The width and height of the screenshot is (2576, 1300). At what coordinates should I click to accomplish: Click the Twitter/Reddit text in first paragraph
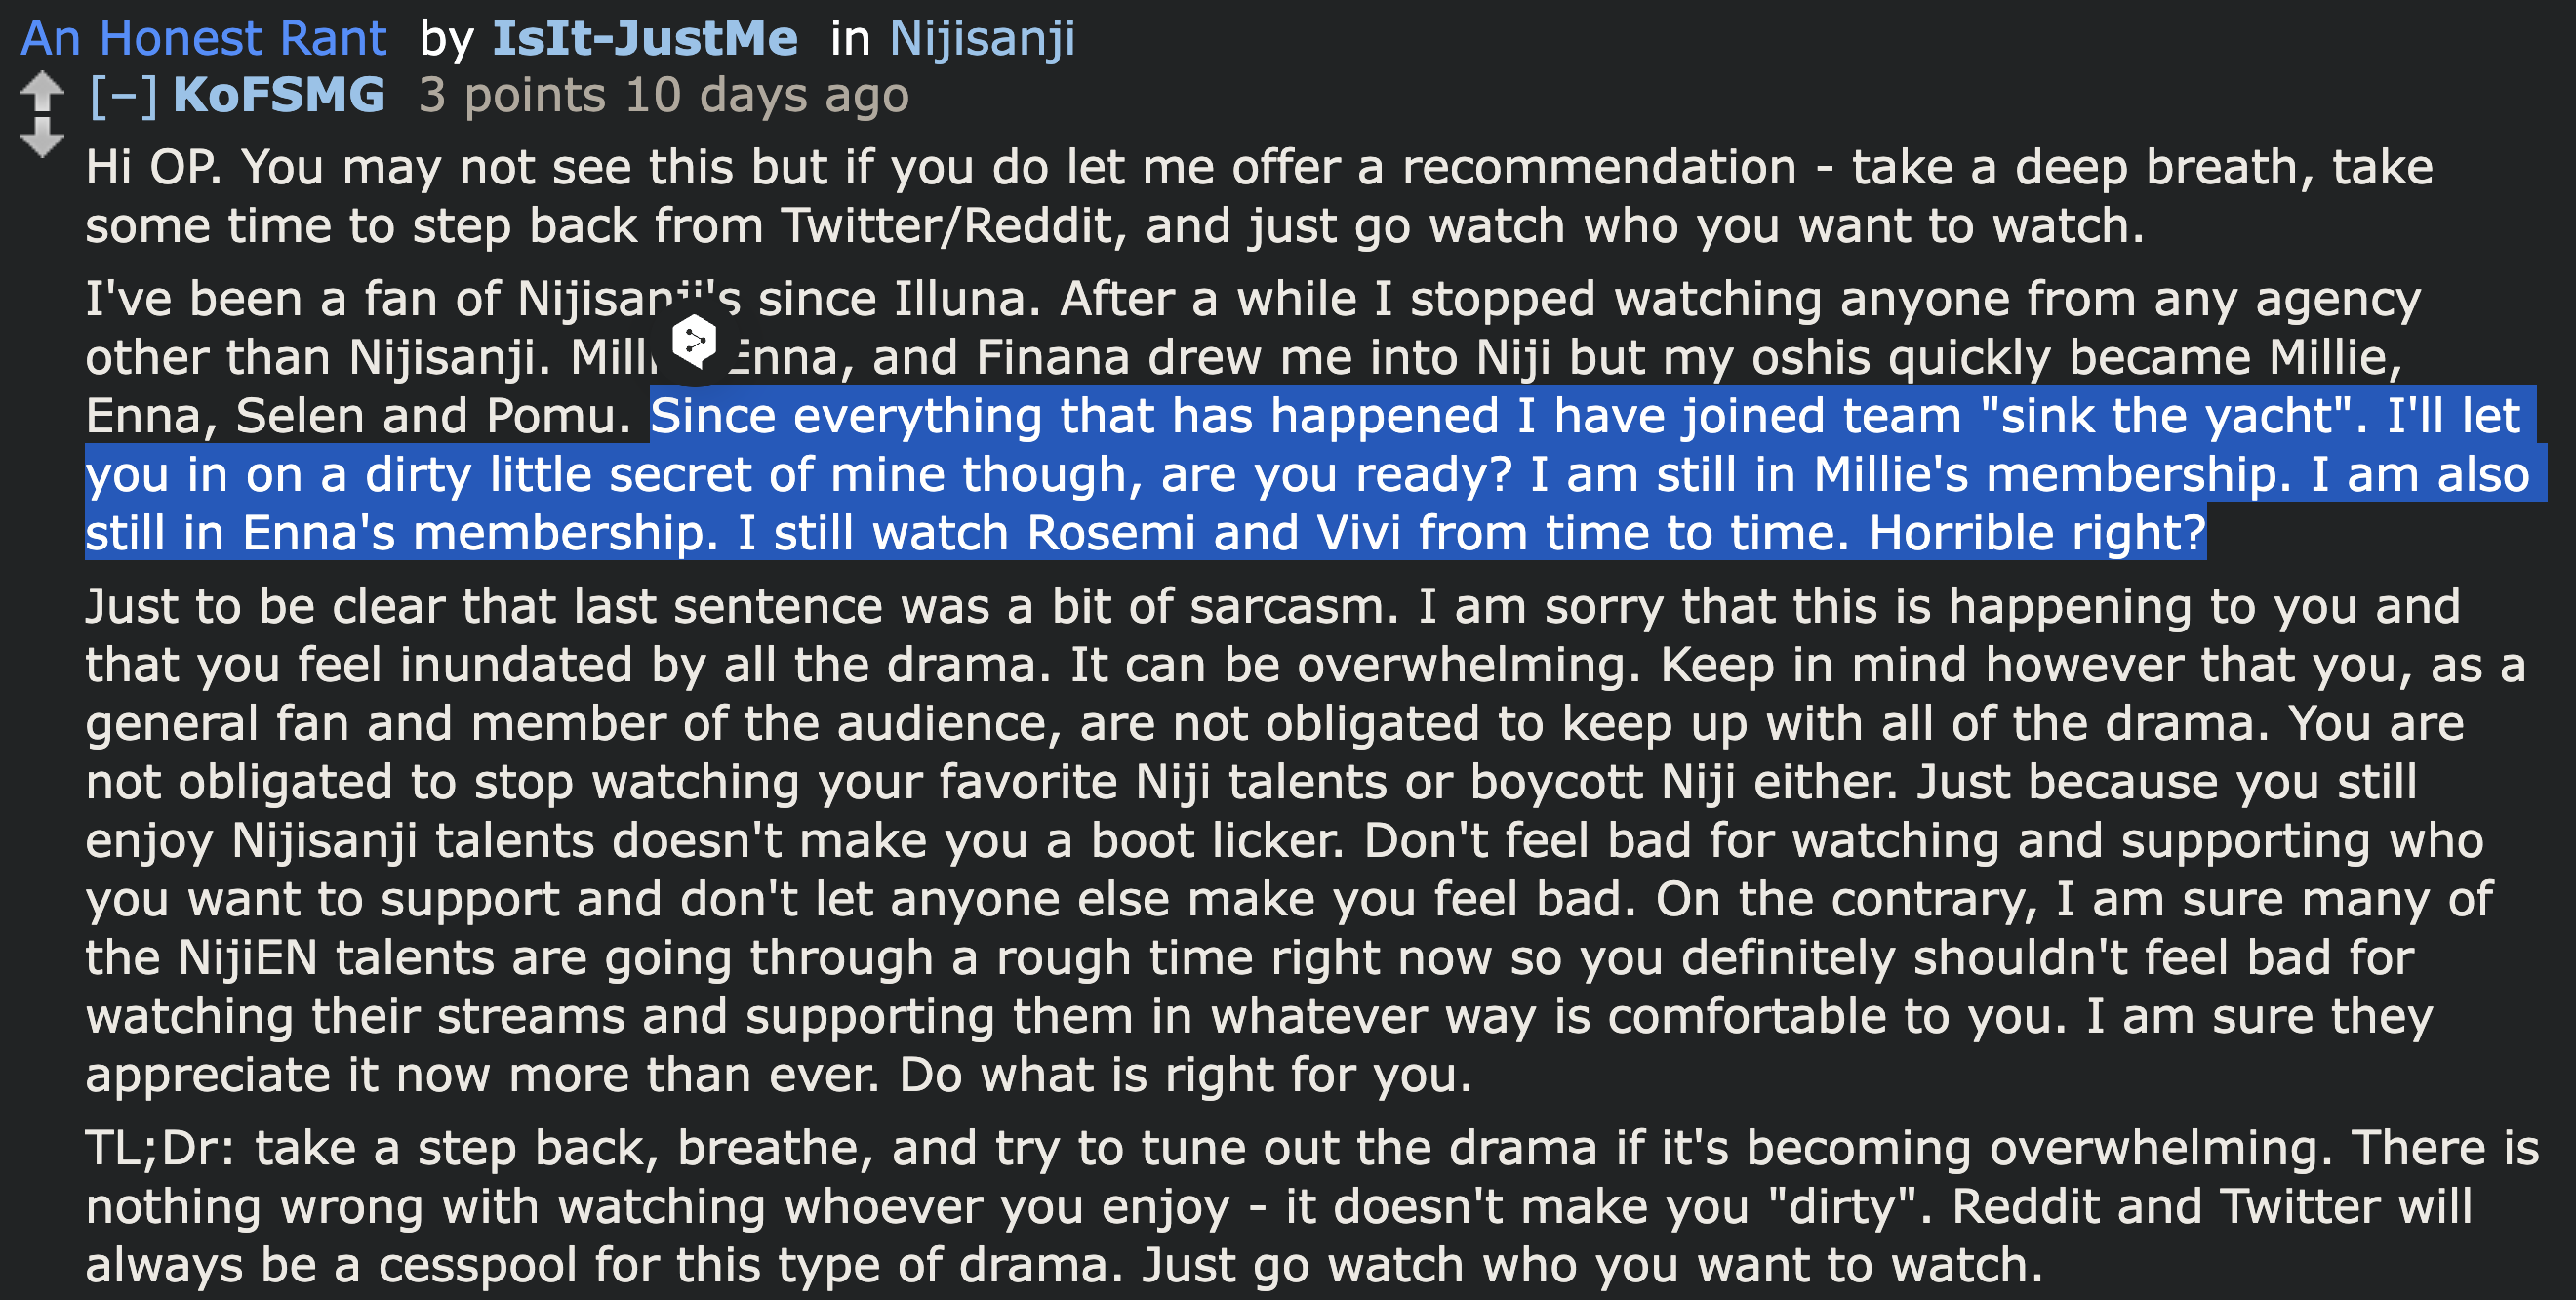pyautogui.click(x=945, y=226)
